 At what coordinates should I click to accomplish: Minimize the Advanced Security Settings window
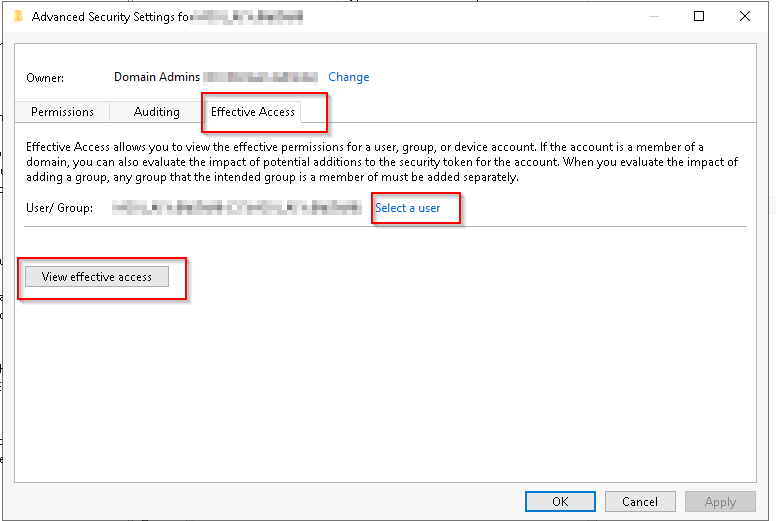(x=653, y=16)
